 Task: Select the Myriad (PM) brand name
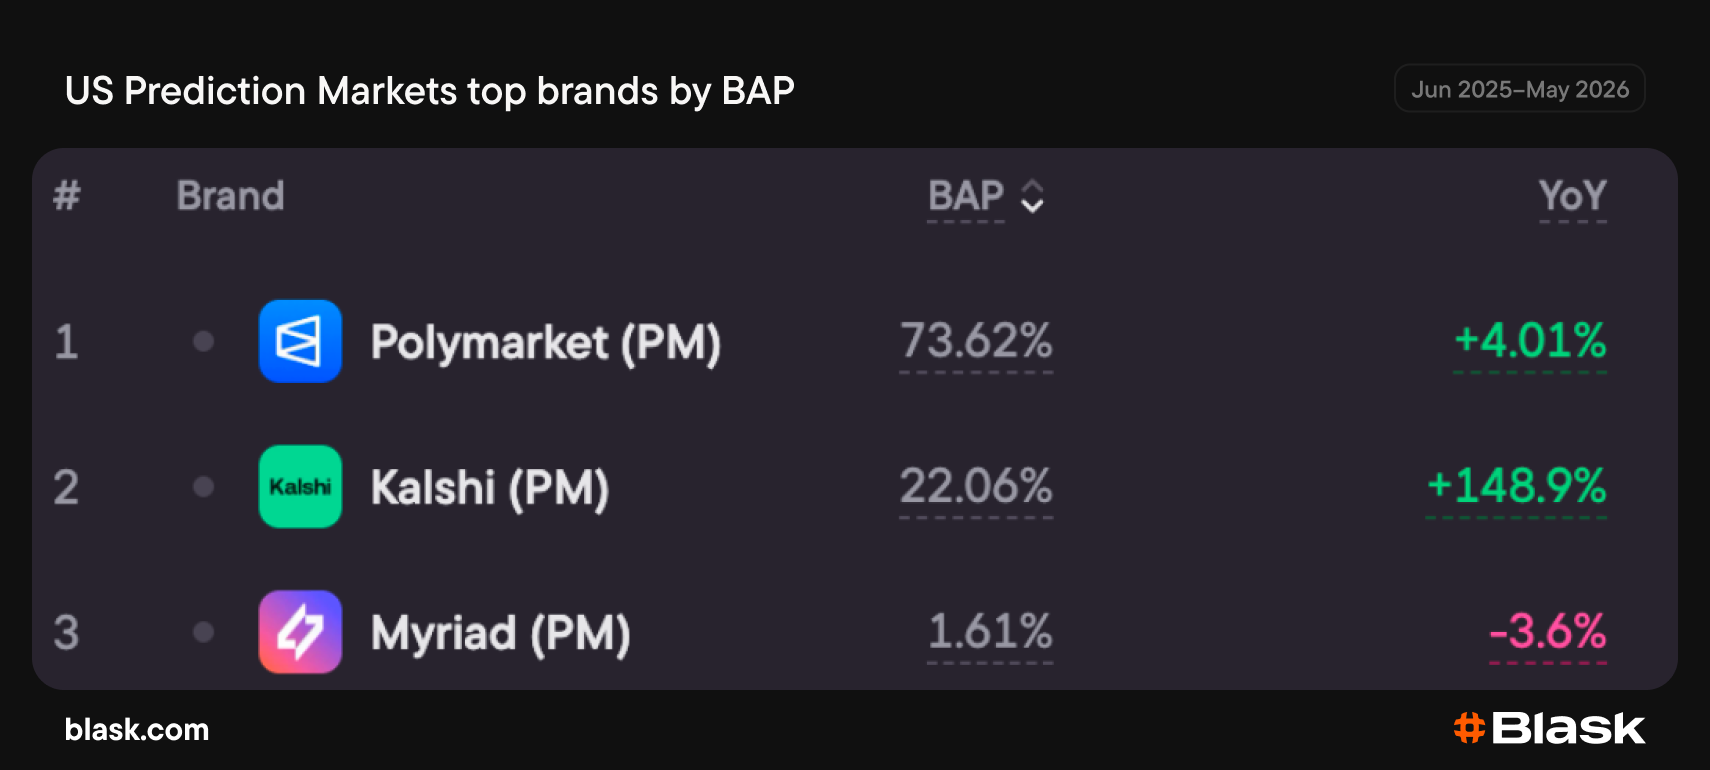coord(501,634)
